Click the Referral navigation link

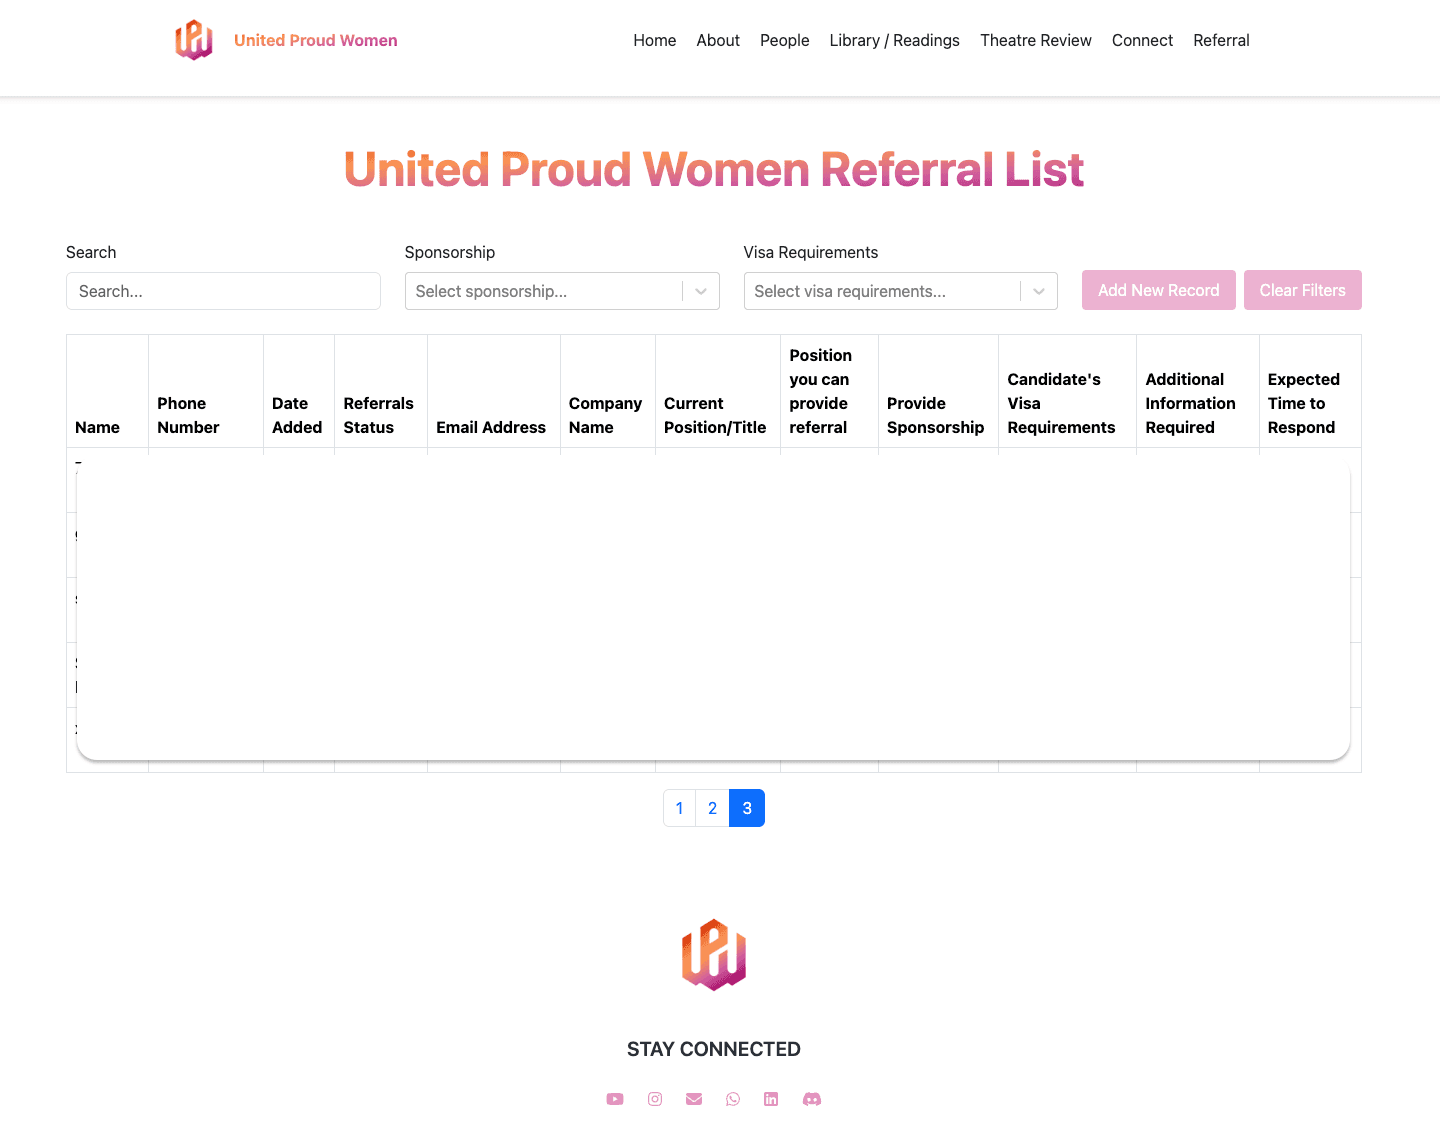click(x=1221, y=40)
